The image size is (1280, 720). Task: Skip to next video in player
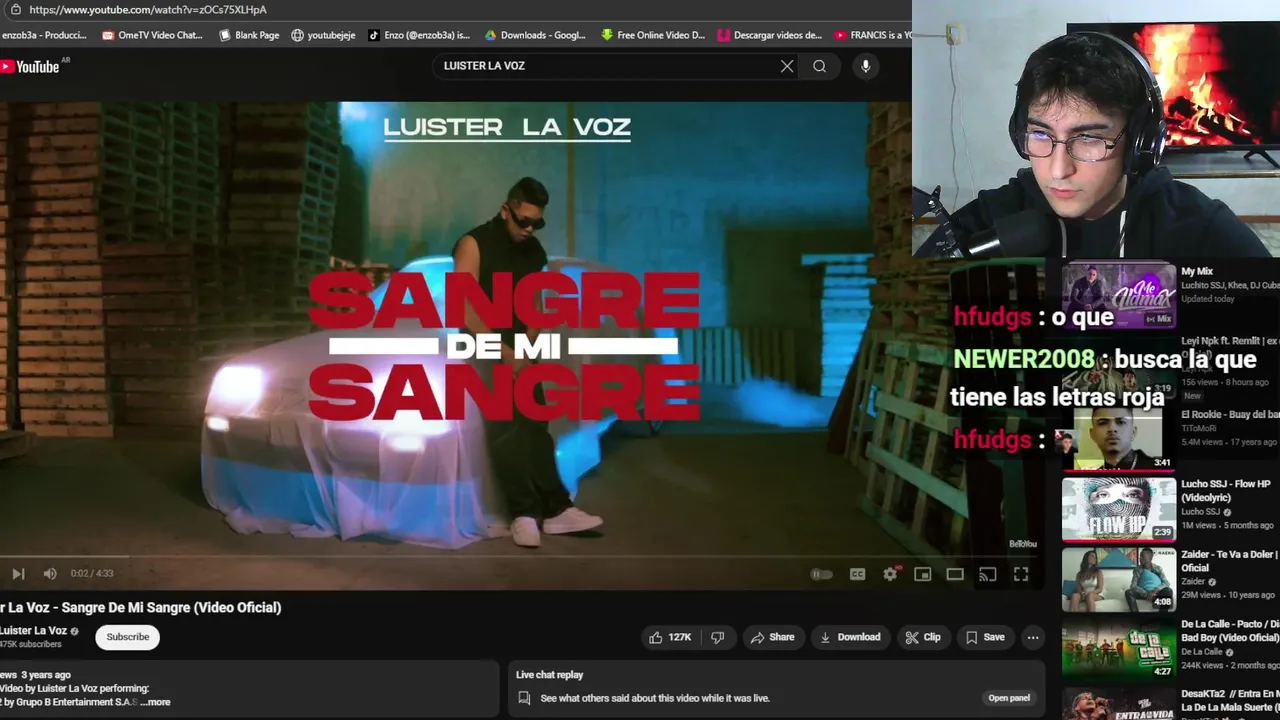[x=18, y=574]
